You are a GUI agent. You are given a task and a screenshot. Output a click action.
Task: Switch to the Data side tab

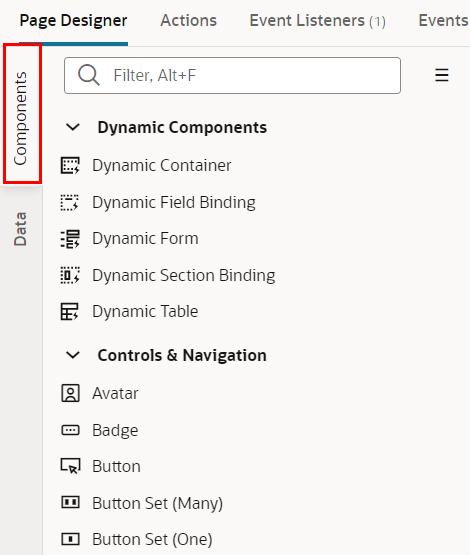coord(20,229)
